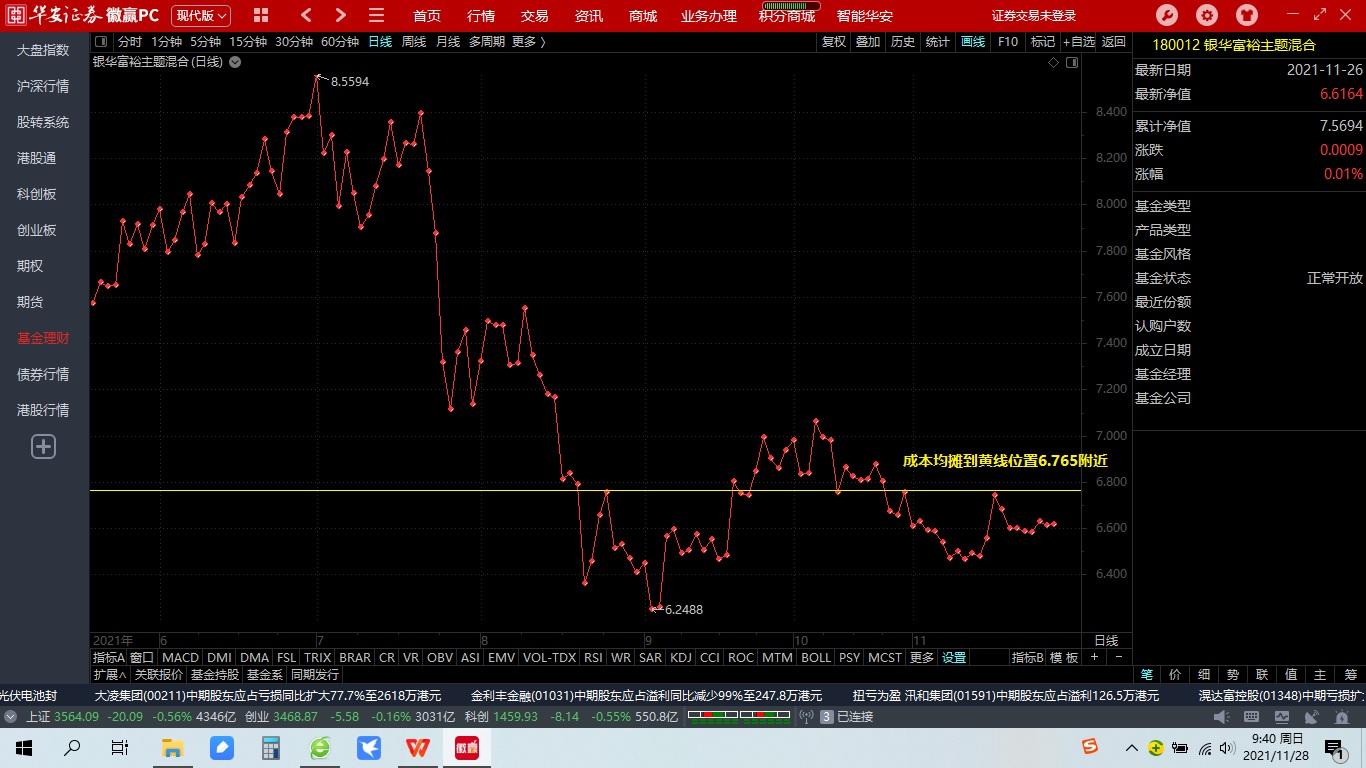Open the gear settings icon in title bar
The image size is (1366, 768).
1207,15
